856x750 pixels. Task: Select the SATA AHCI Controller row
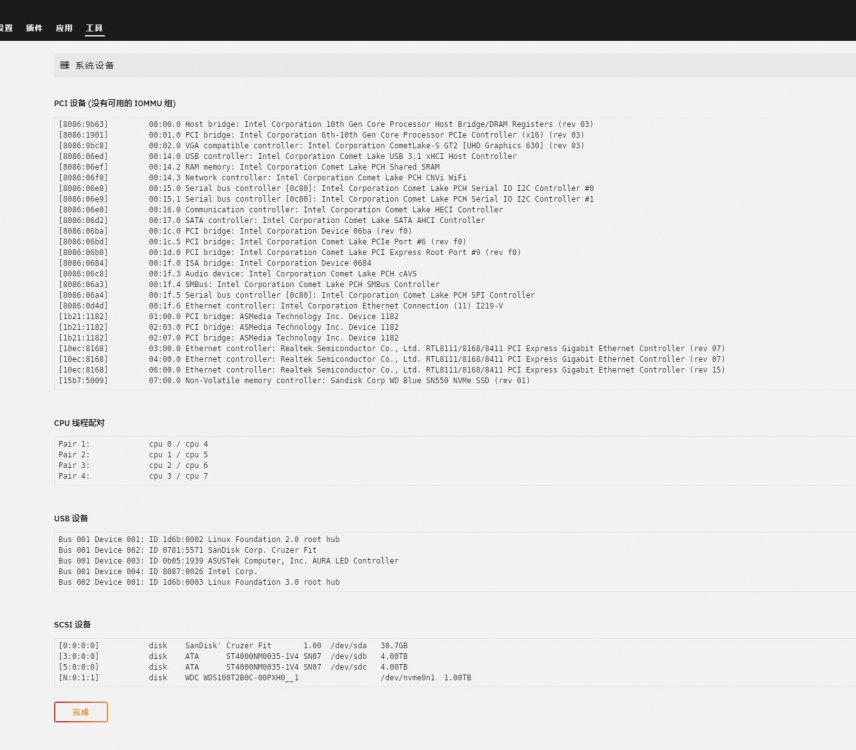[x=271, y=220]
